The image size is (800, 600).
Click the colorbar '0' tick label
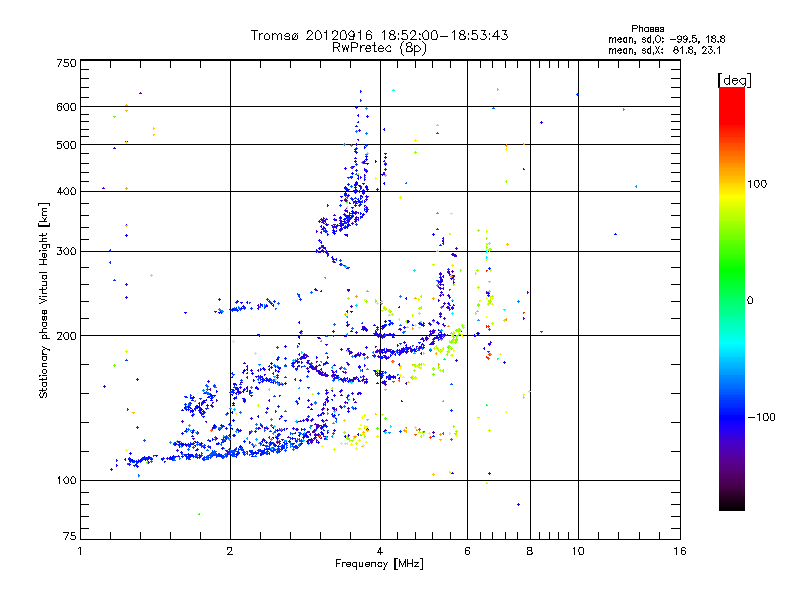750,301
